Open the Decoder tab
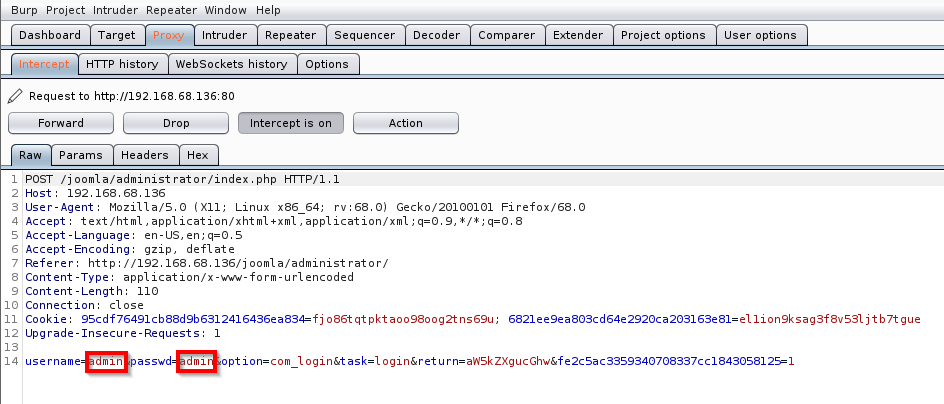 coord(437,35)
